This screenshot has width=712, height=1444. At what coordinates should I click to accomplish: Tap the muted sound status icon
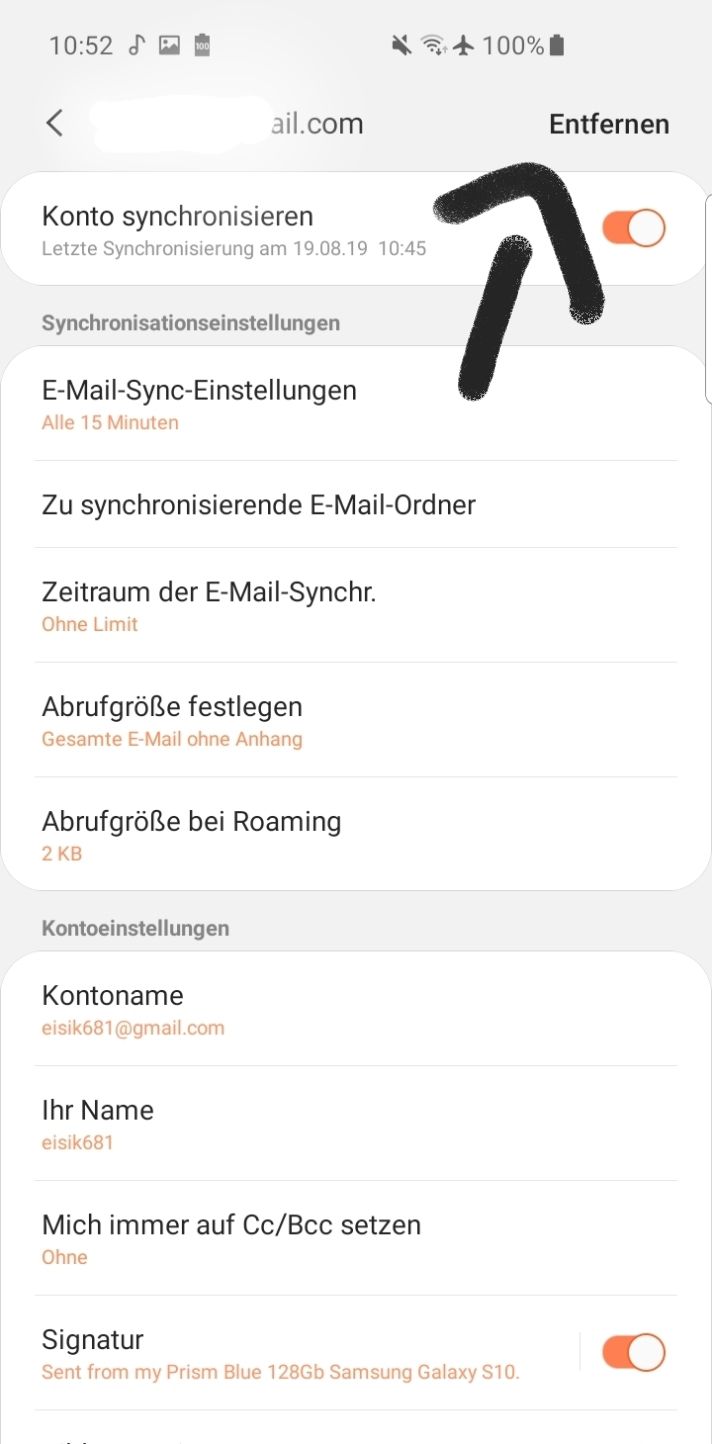coord(402,45)
